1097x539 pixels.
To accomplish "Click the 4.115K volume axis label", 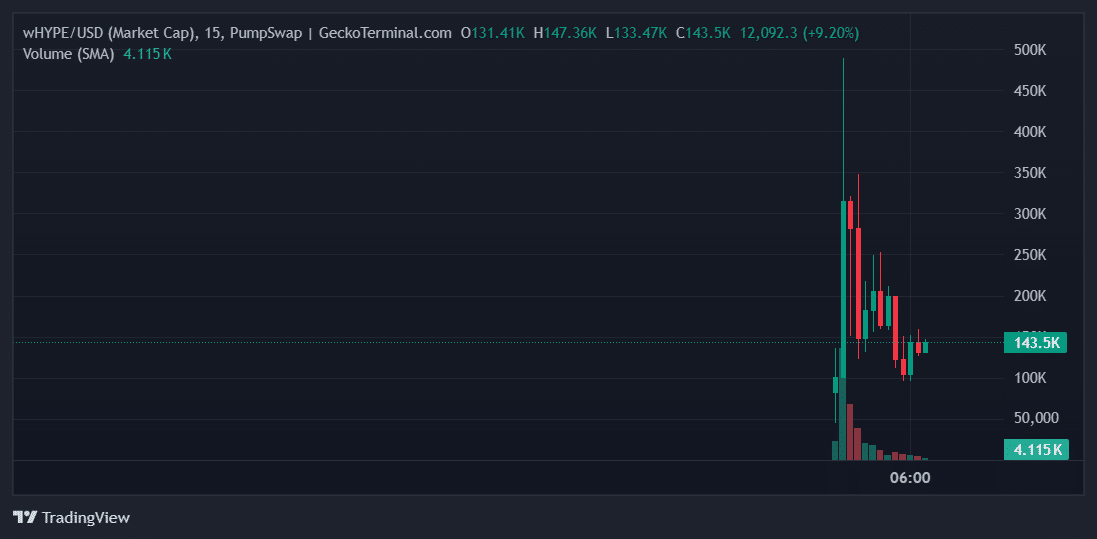I will pos(1036,449).
